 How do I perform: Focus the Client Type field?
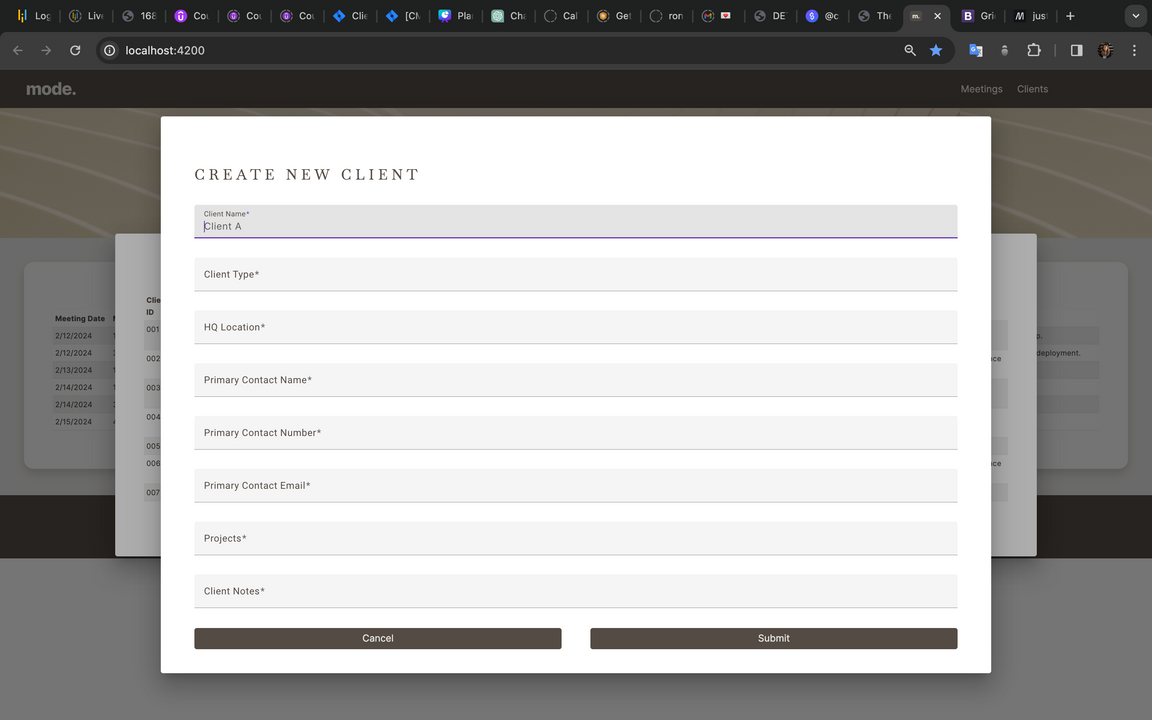click(x=575, y=274)
